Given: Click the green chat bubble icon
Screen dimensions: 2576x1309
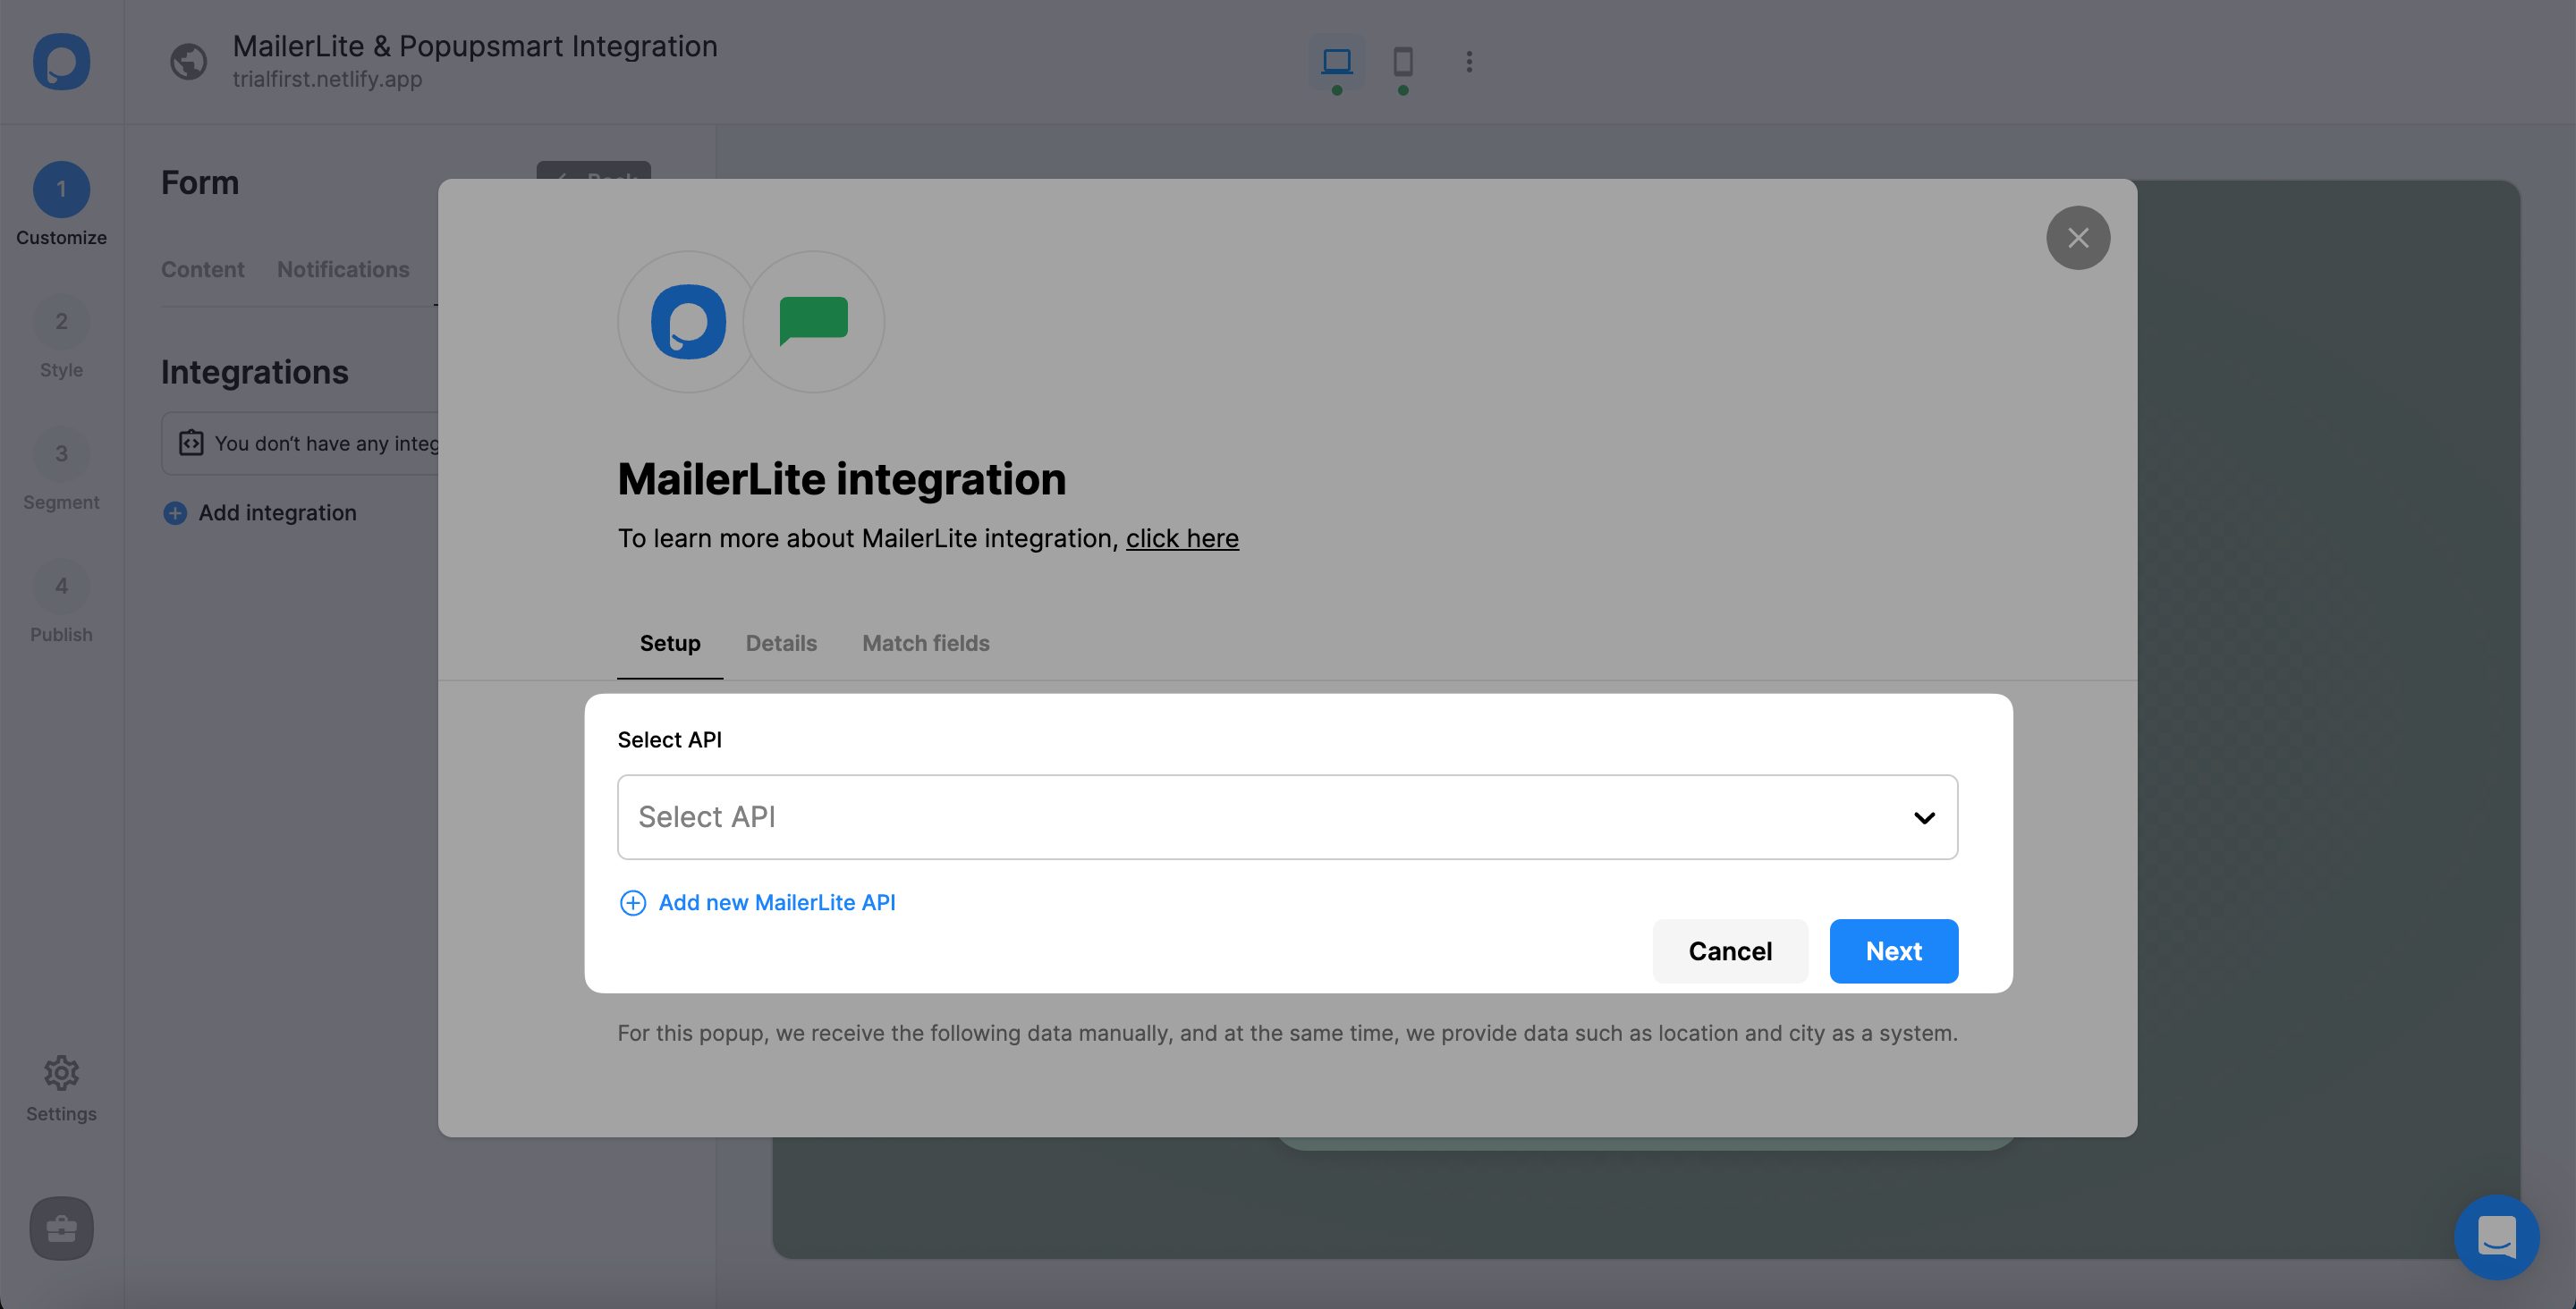Looking at the screenshot, I should (x=813, y=321).
